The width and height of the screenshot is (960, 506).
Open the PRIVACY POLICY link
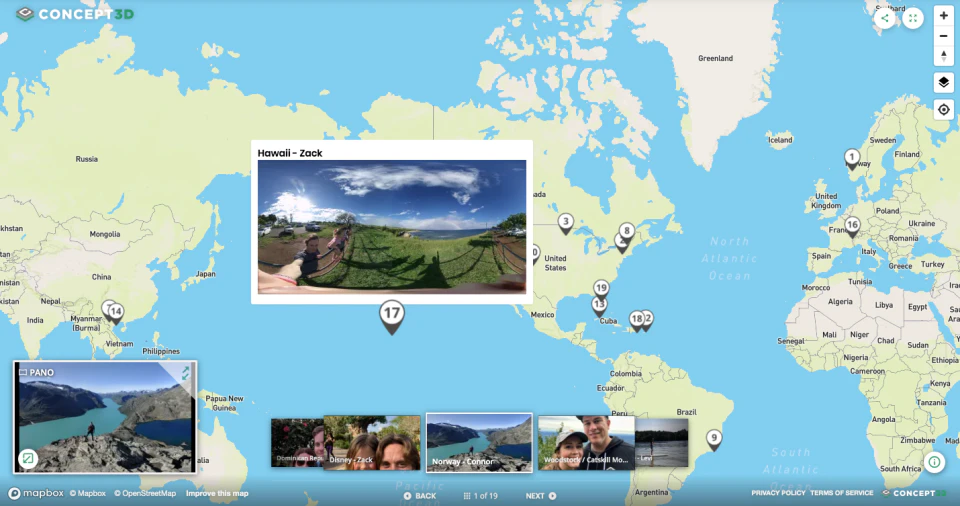778,493
